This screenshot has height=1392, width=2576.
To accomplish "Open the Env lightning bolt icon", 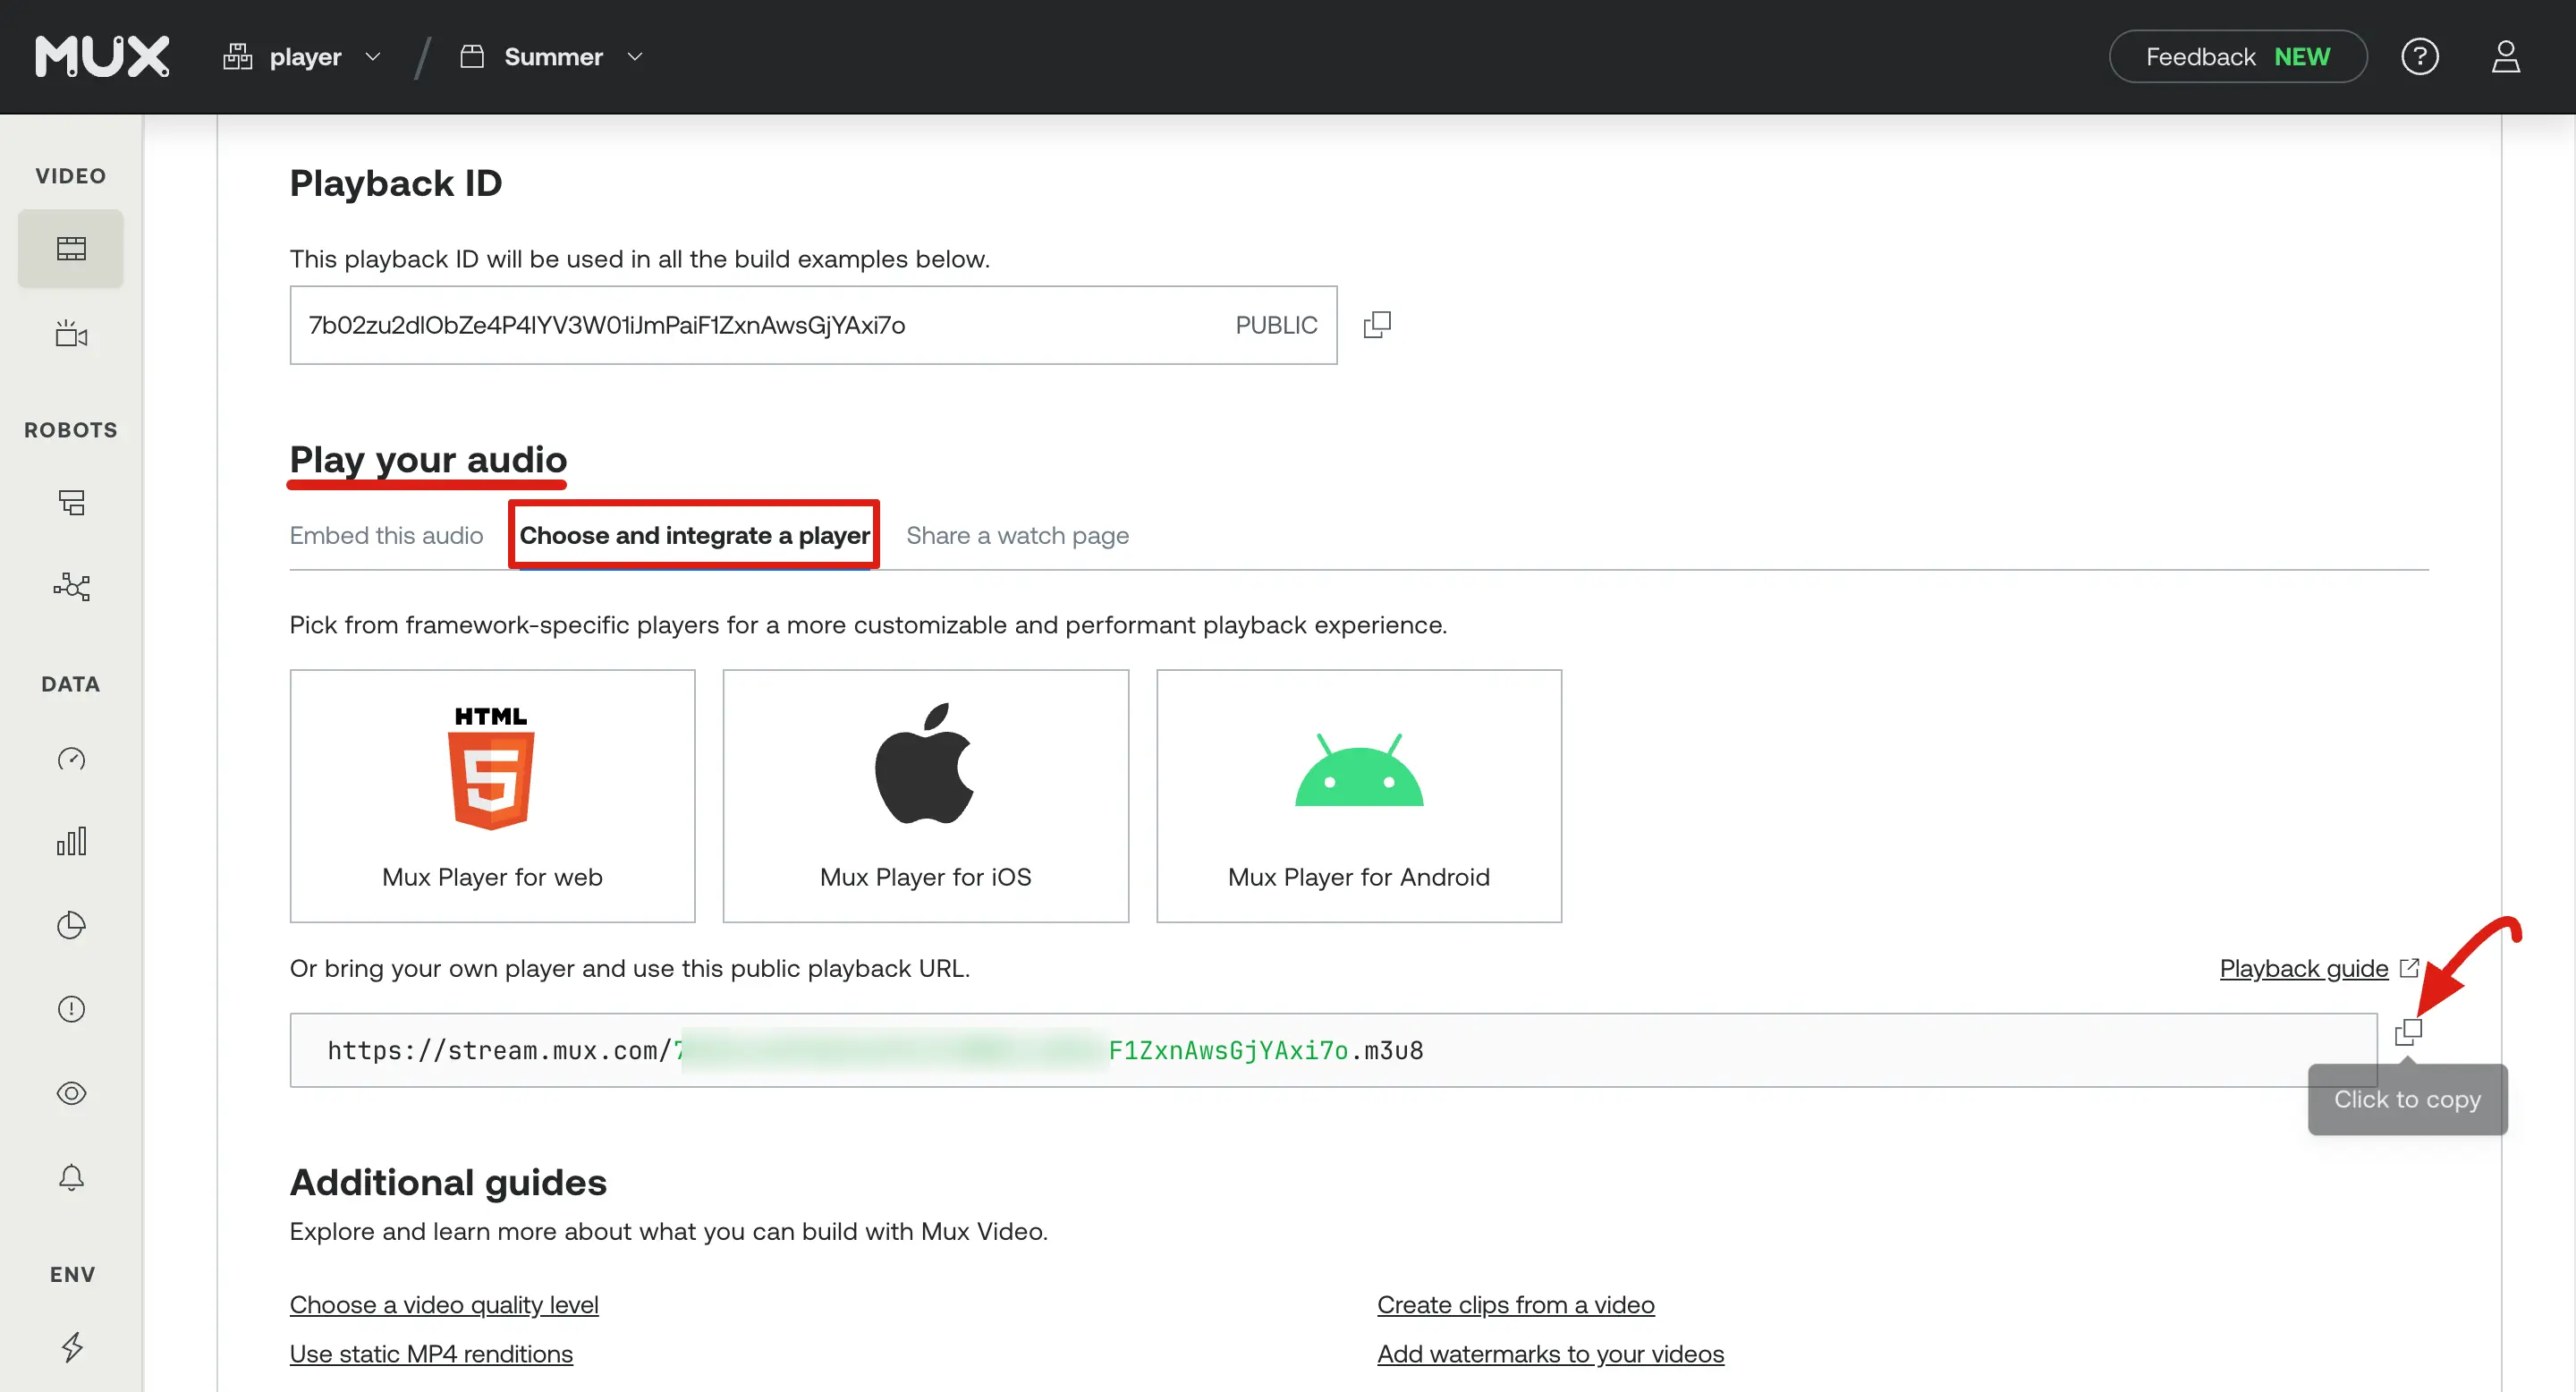I will tap(71, 1347).
